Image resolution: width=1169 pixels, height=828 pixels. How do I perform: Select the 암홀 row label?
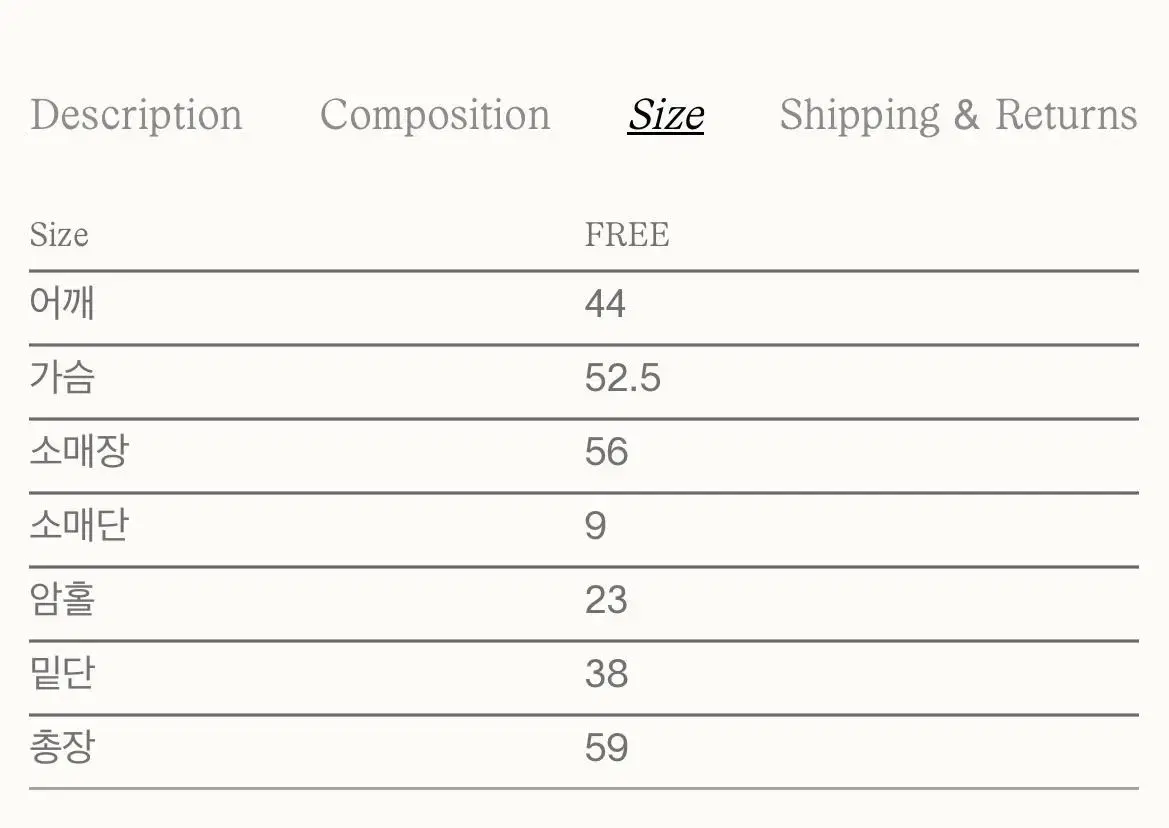click(x=62, y=598)
